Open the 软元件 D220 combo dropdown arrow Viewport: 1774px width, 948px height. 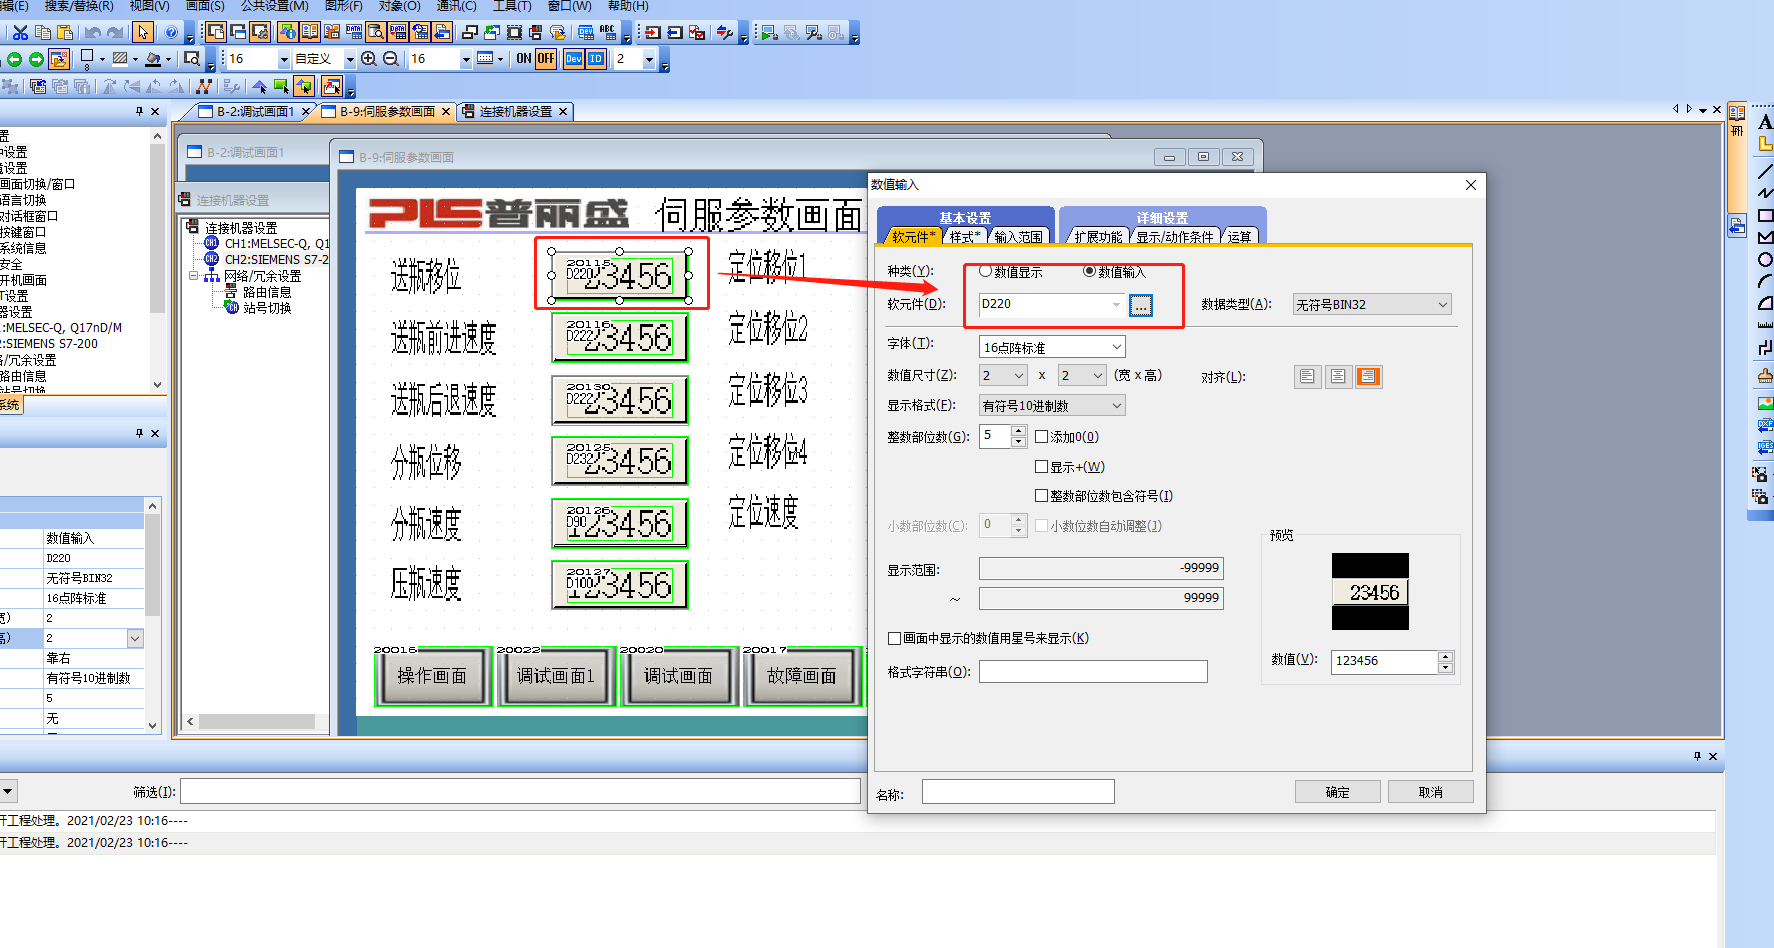coord(1116,305)
